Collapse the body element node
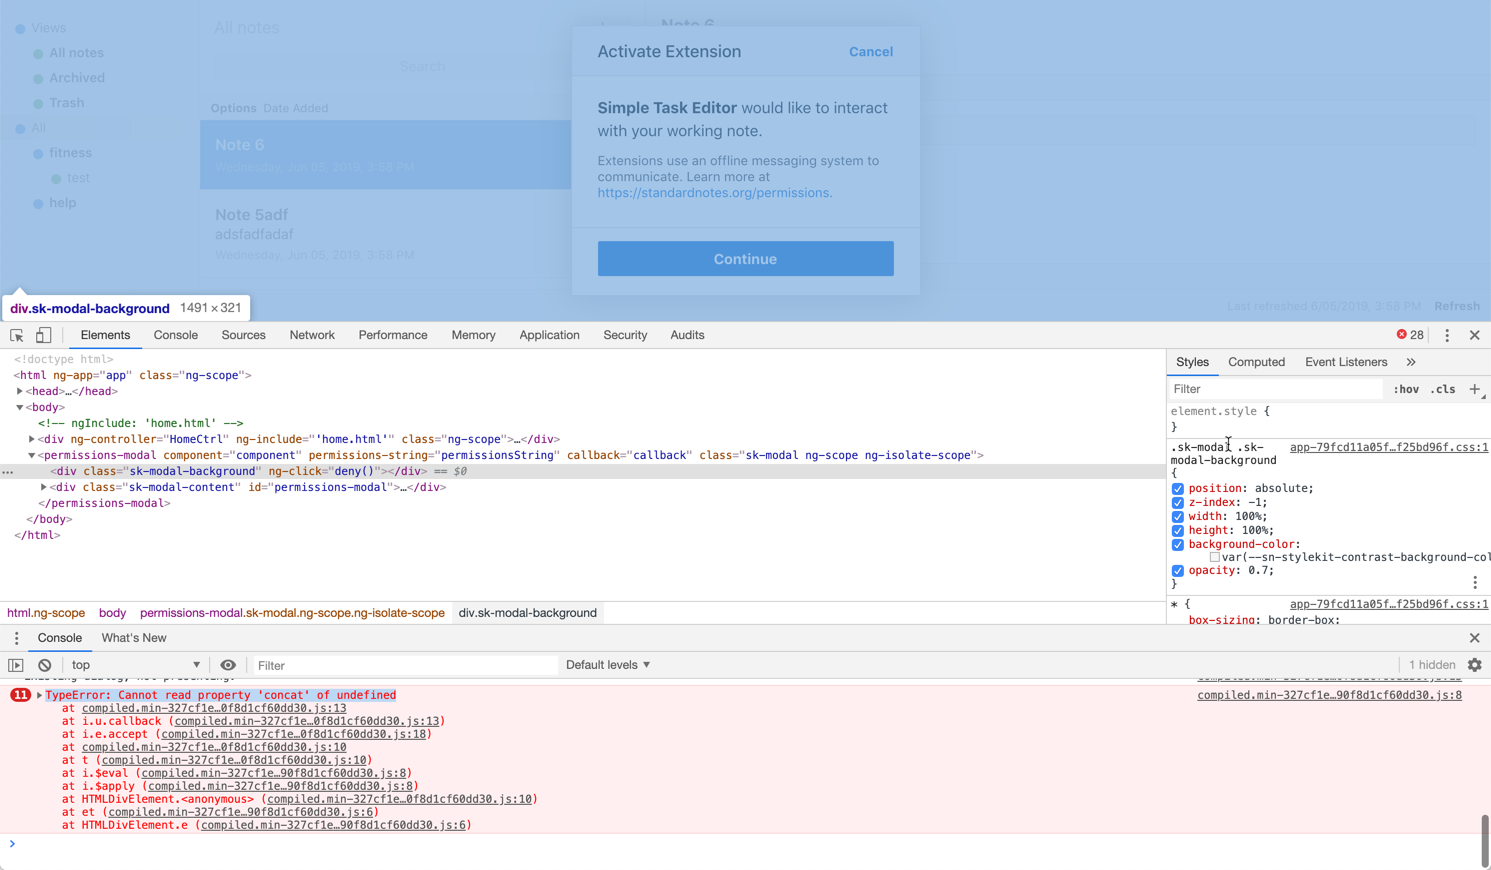The image size is (1491, 870). click(19, 407)
